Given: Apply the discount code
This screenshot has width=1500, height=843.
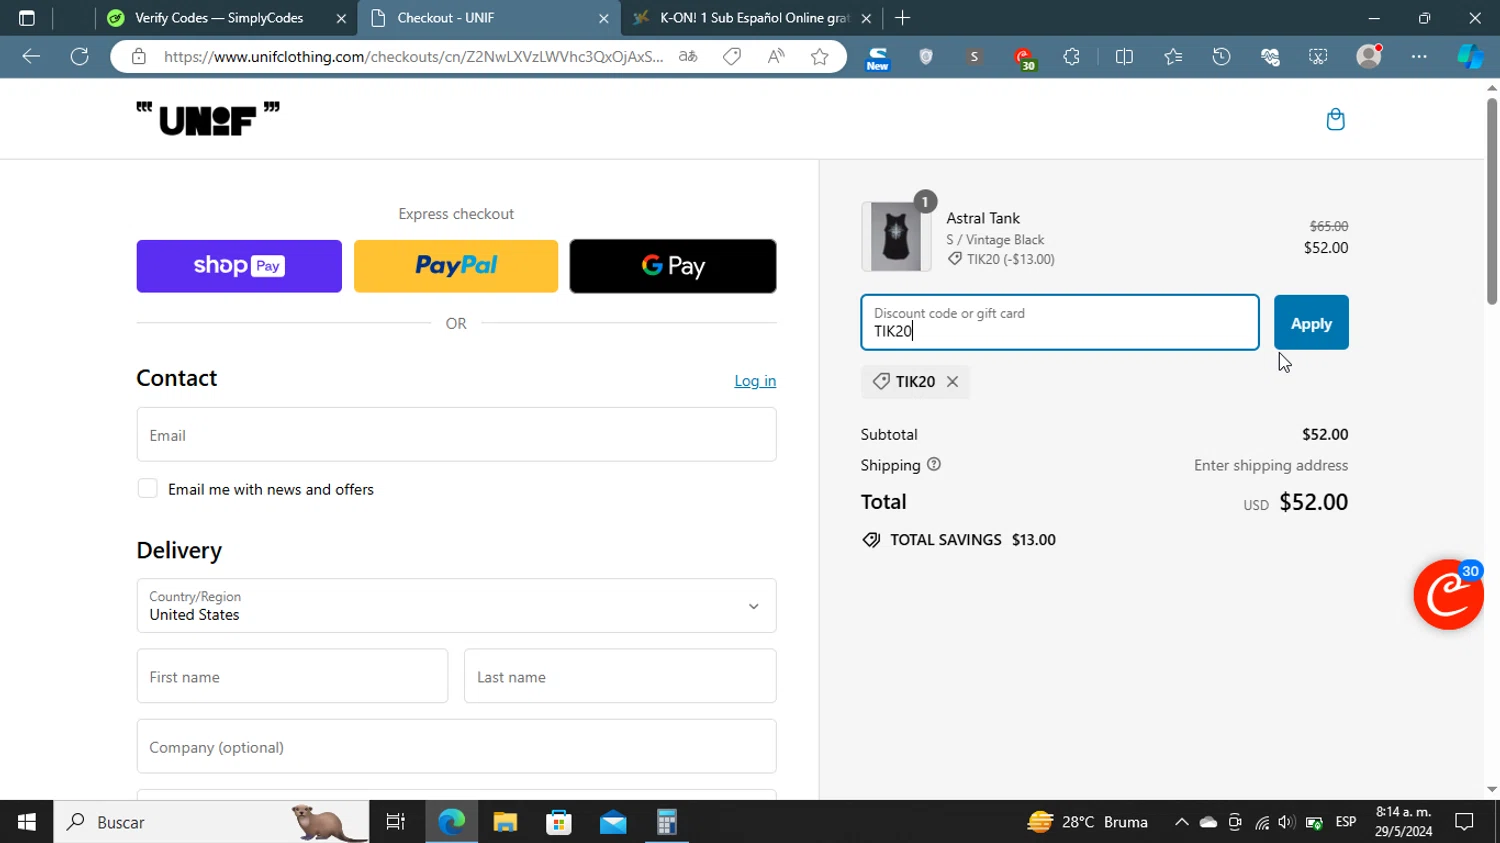Looking at the screenshot, I should click(x=1311, y=323).
